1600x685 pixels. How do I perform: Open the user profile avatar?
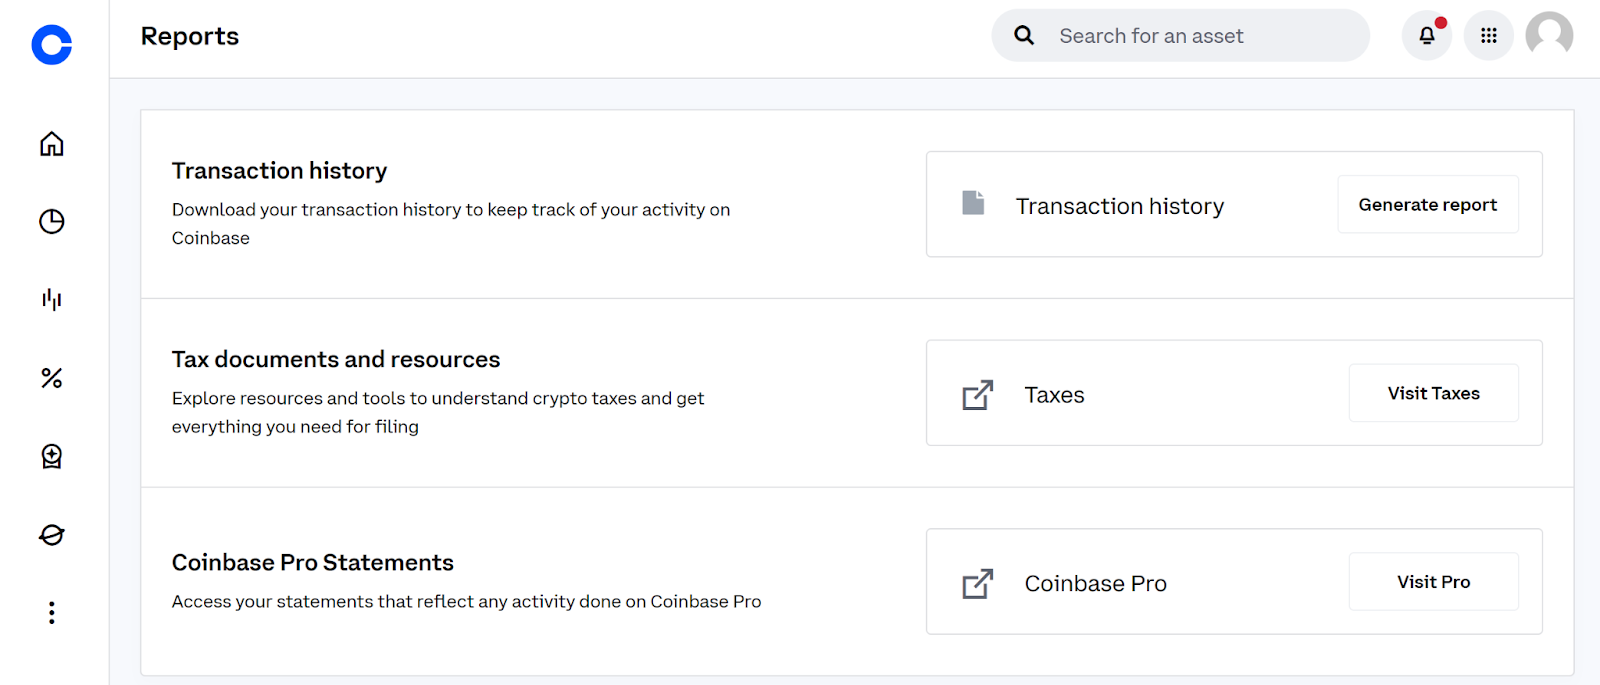coord(1549,36)
